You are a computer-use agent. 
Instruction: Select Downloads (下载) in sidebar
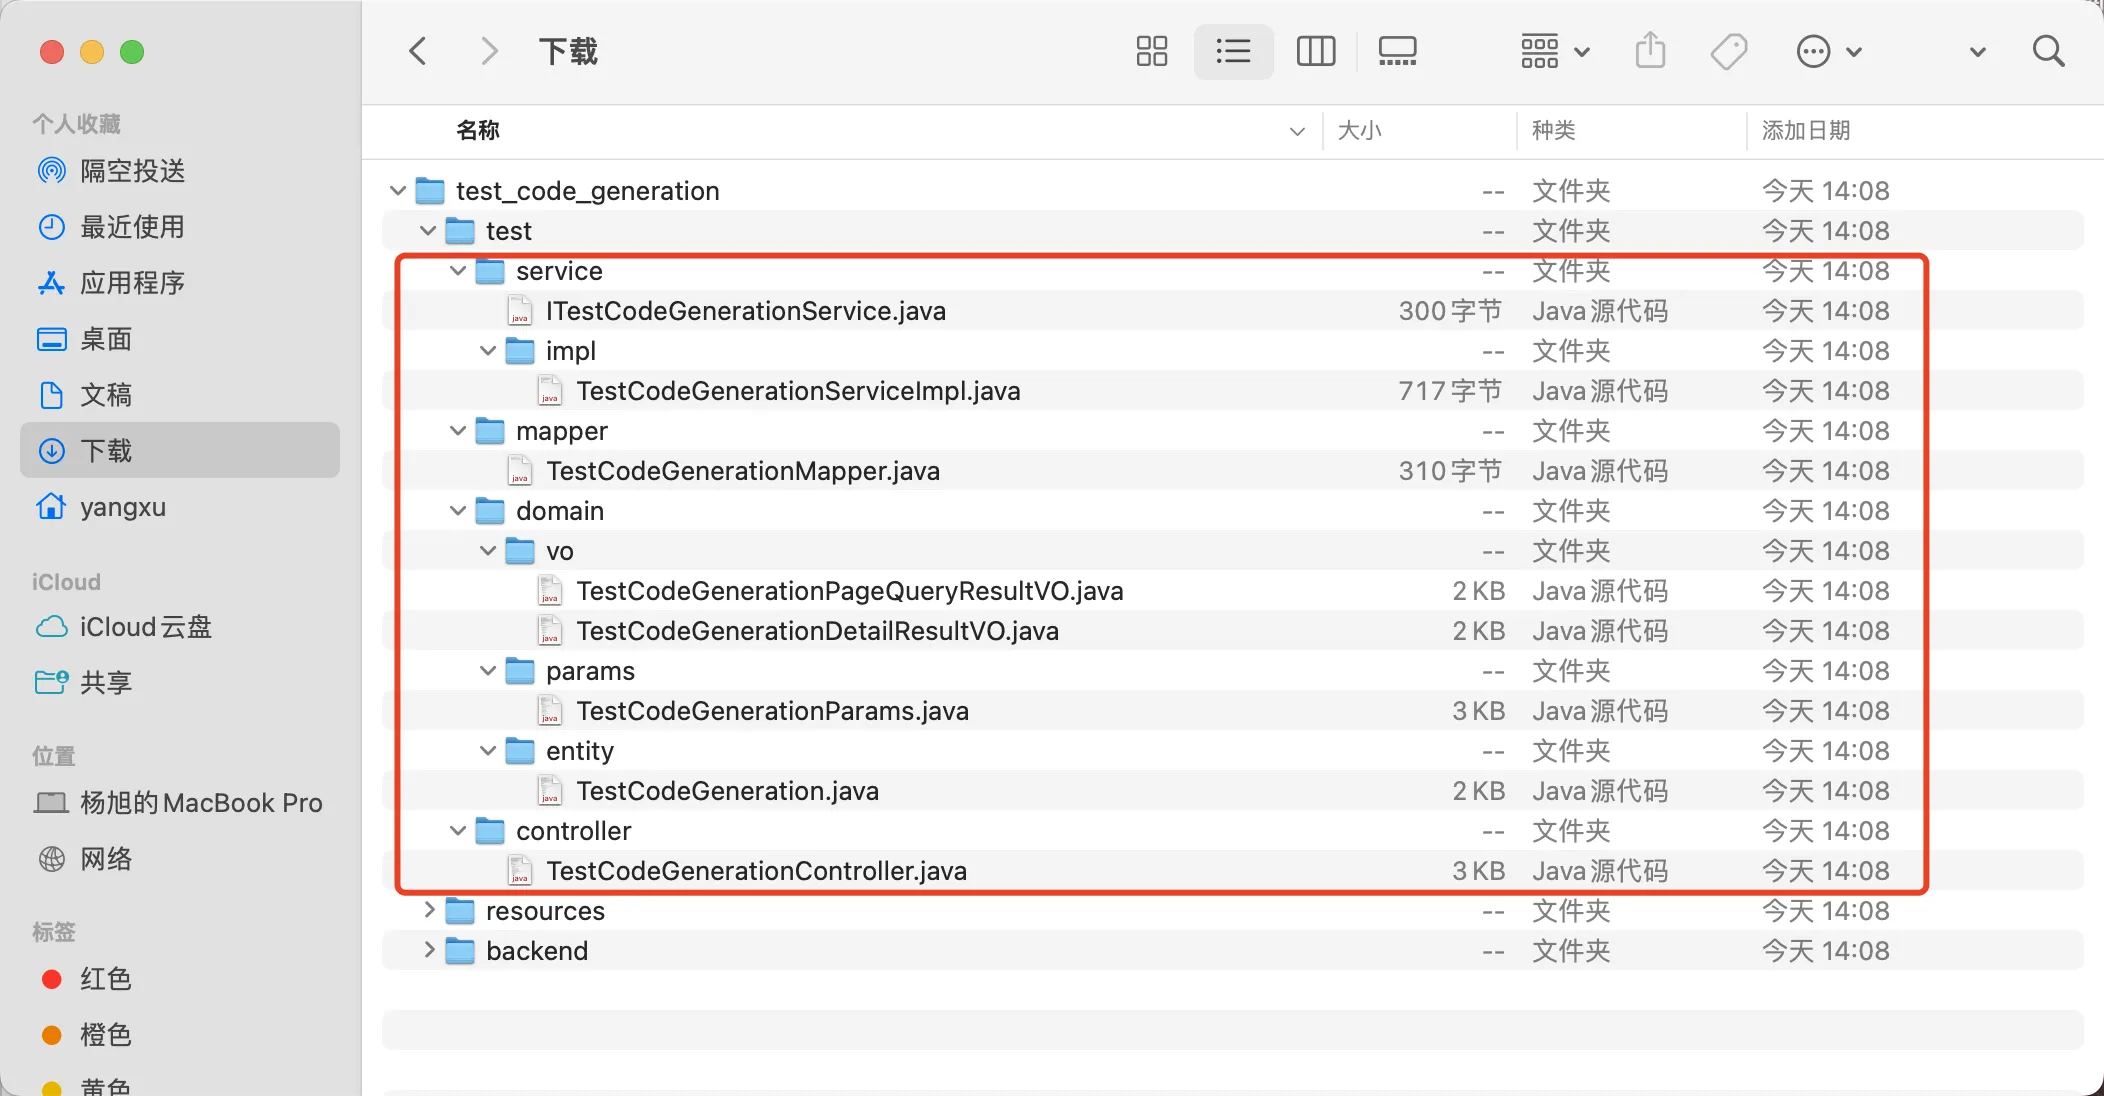point(180,450)
